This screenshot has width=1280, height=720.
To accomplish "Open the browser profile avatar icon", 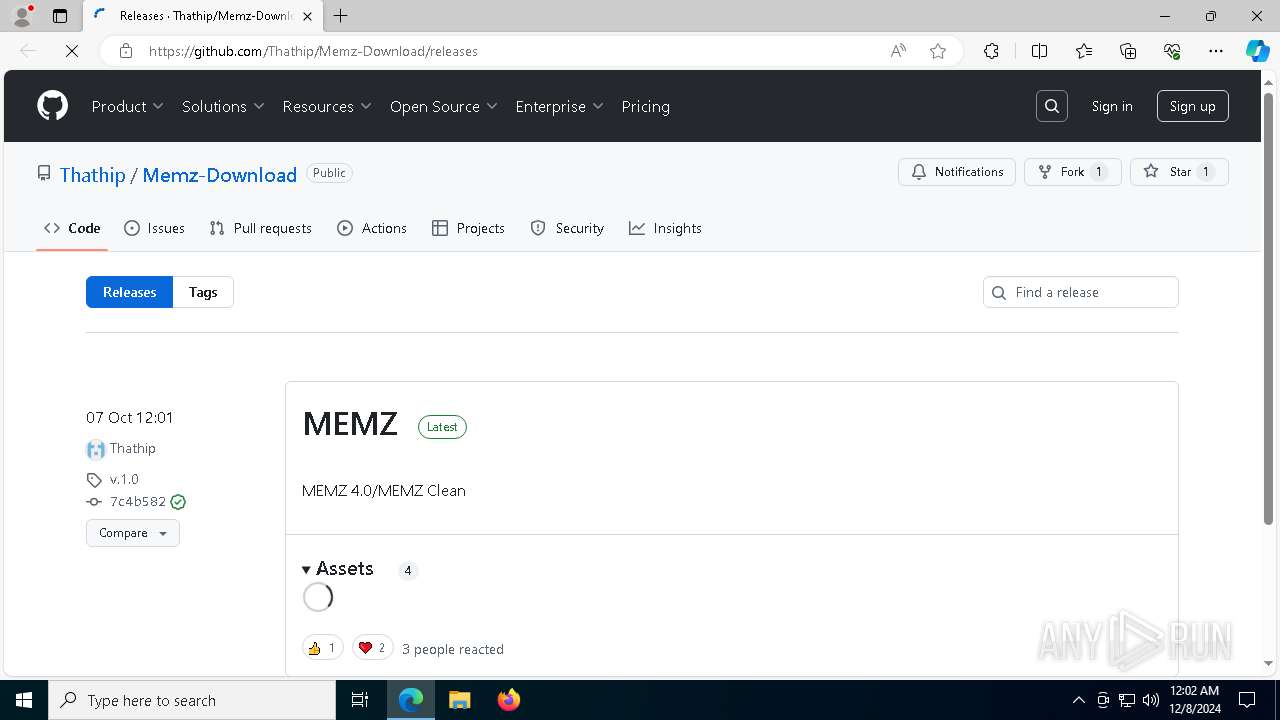I will [22, 16].
